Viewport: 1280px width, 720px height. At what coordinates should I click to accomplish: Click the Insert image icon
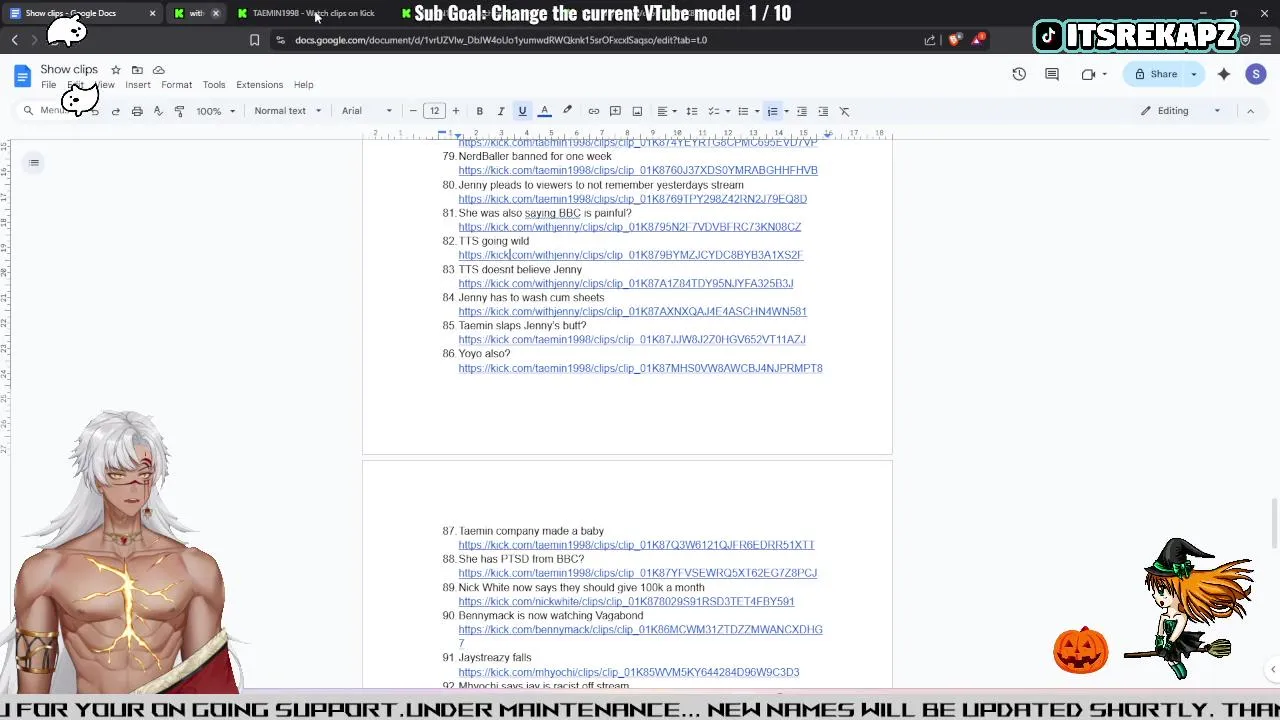click(637, 111)
